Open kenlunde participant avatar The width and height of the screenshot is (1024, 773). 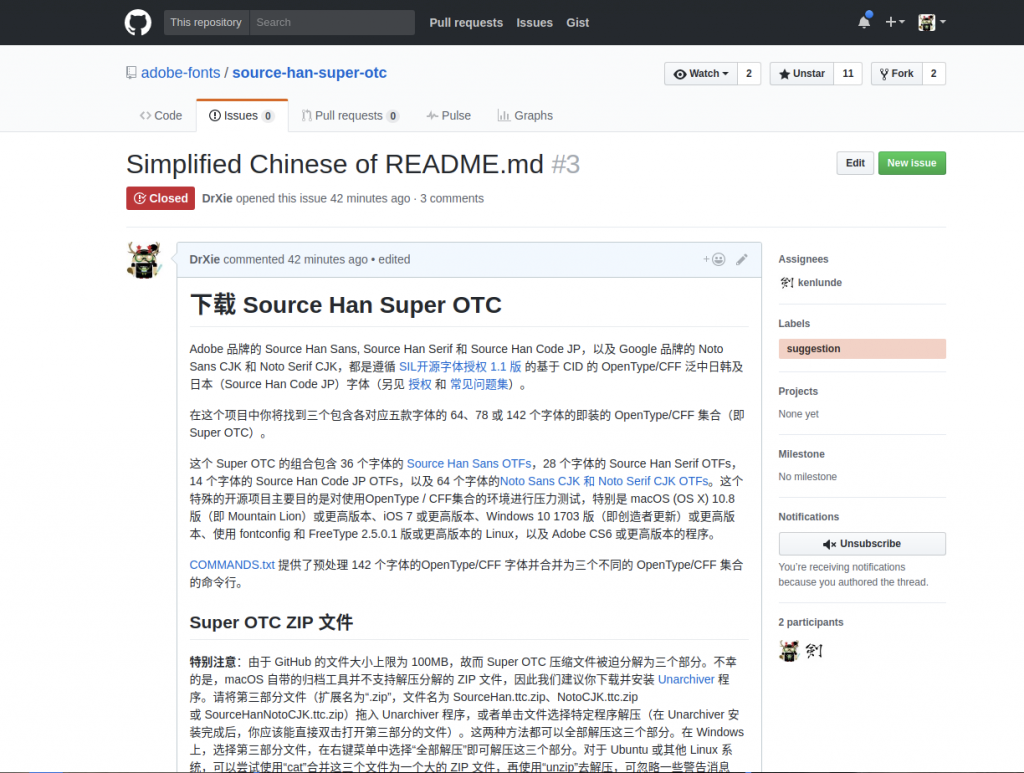814,650
